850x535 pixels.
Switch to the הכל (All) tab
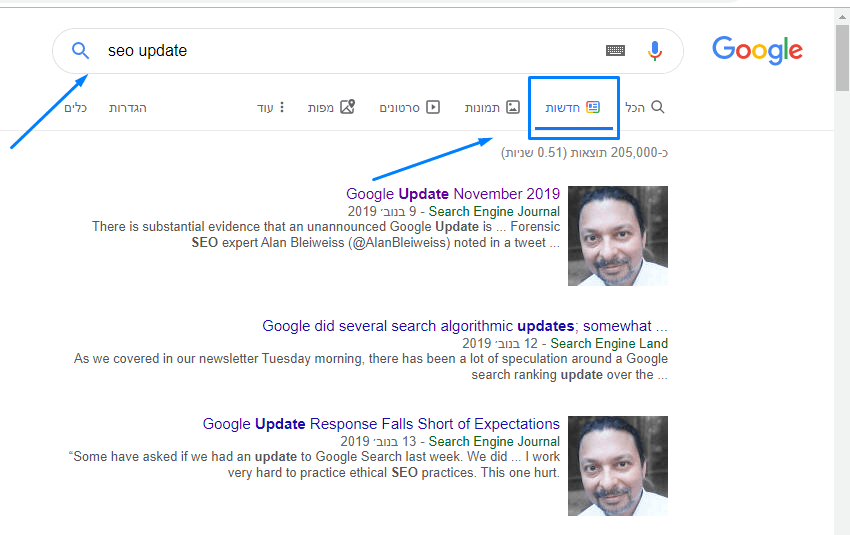pos(644,107)
